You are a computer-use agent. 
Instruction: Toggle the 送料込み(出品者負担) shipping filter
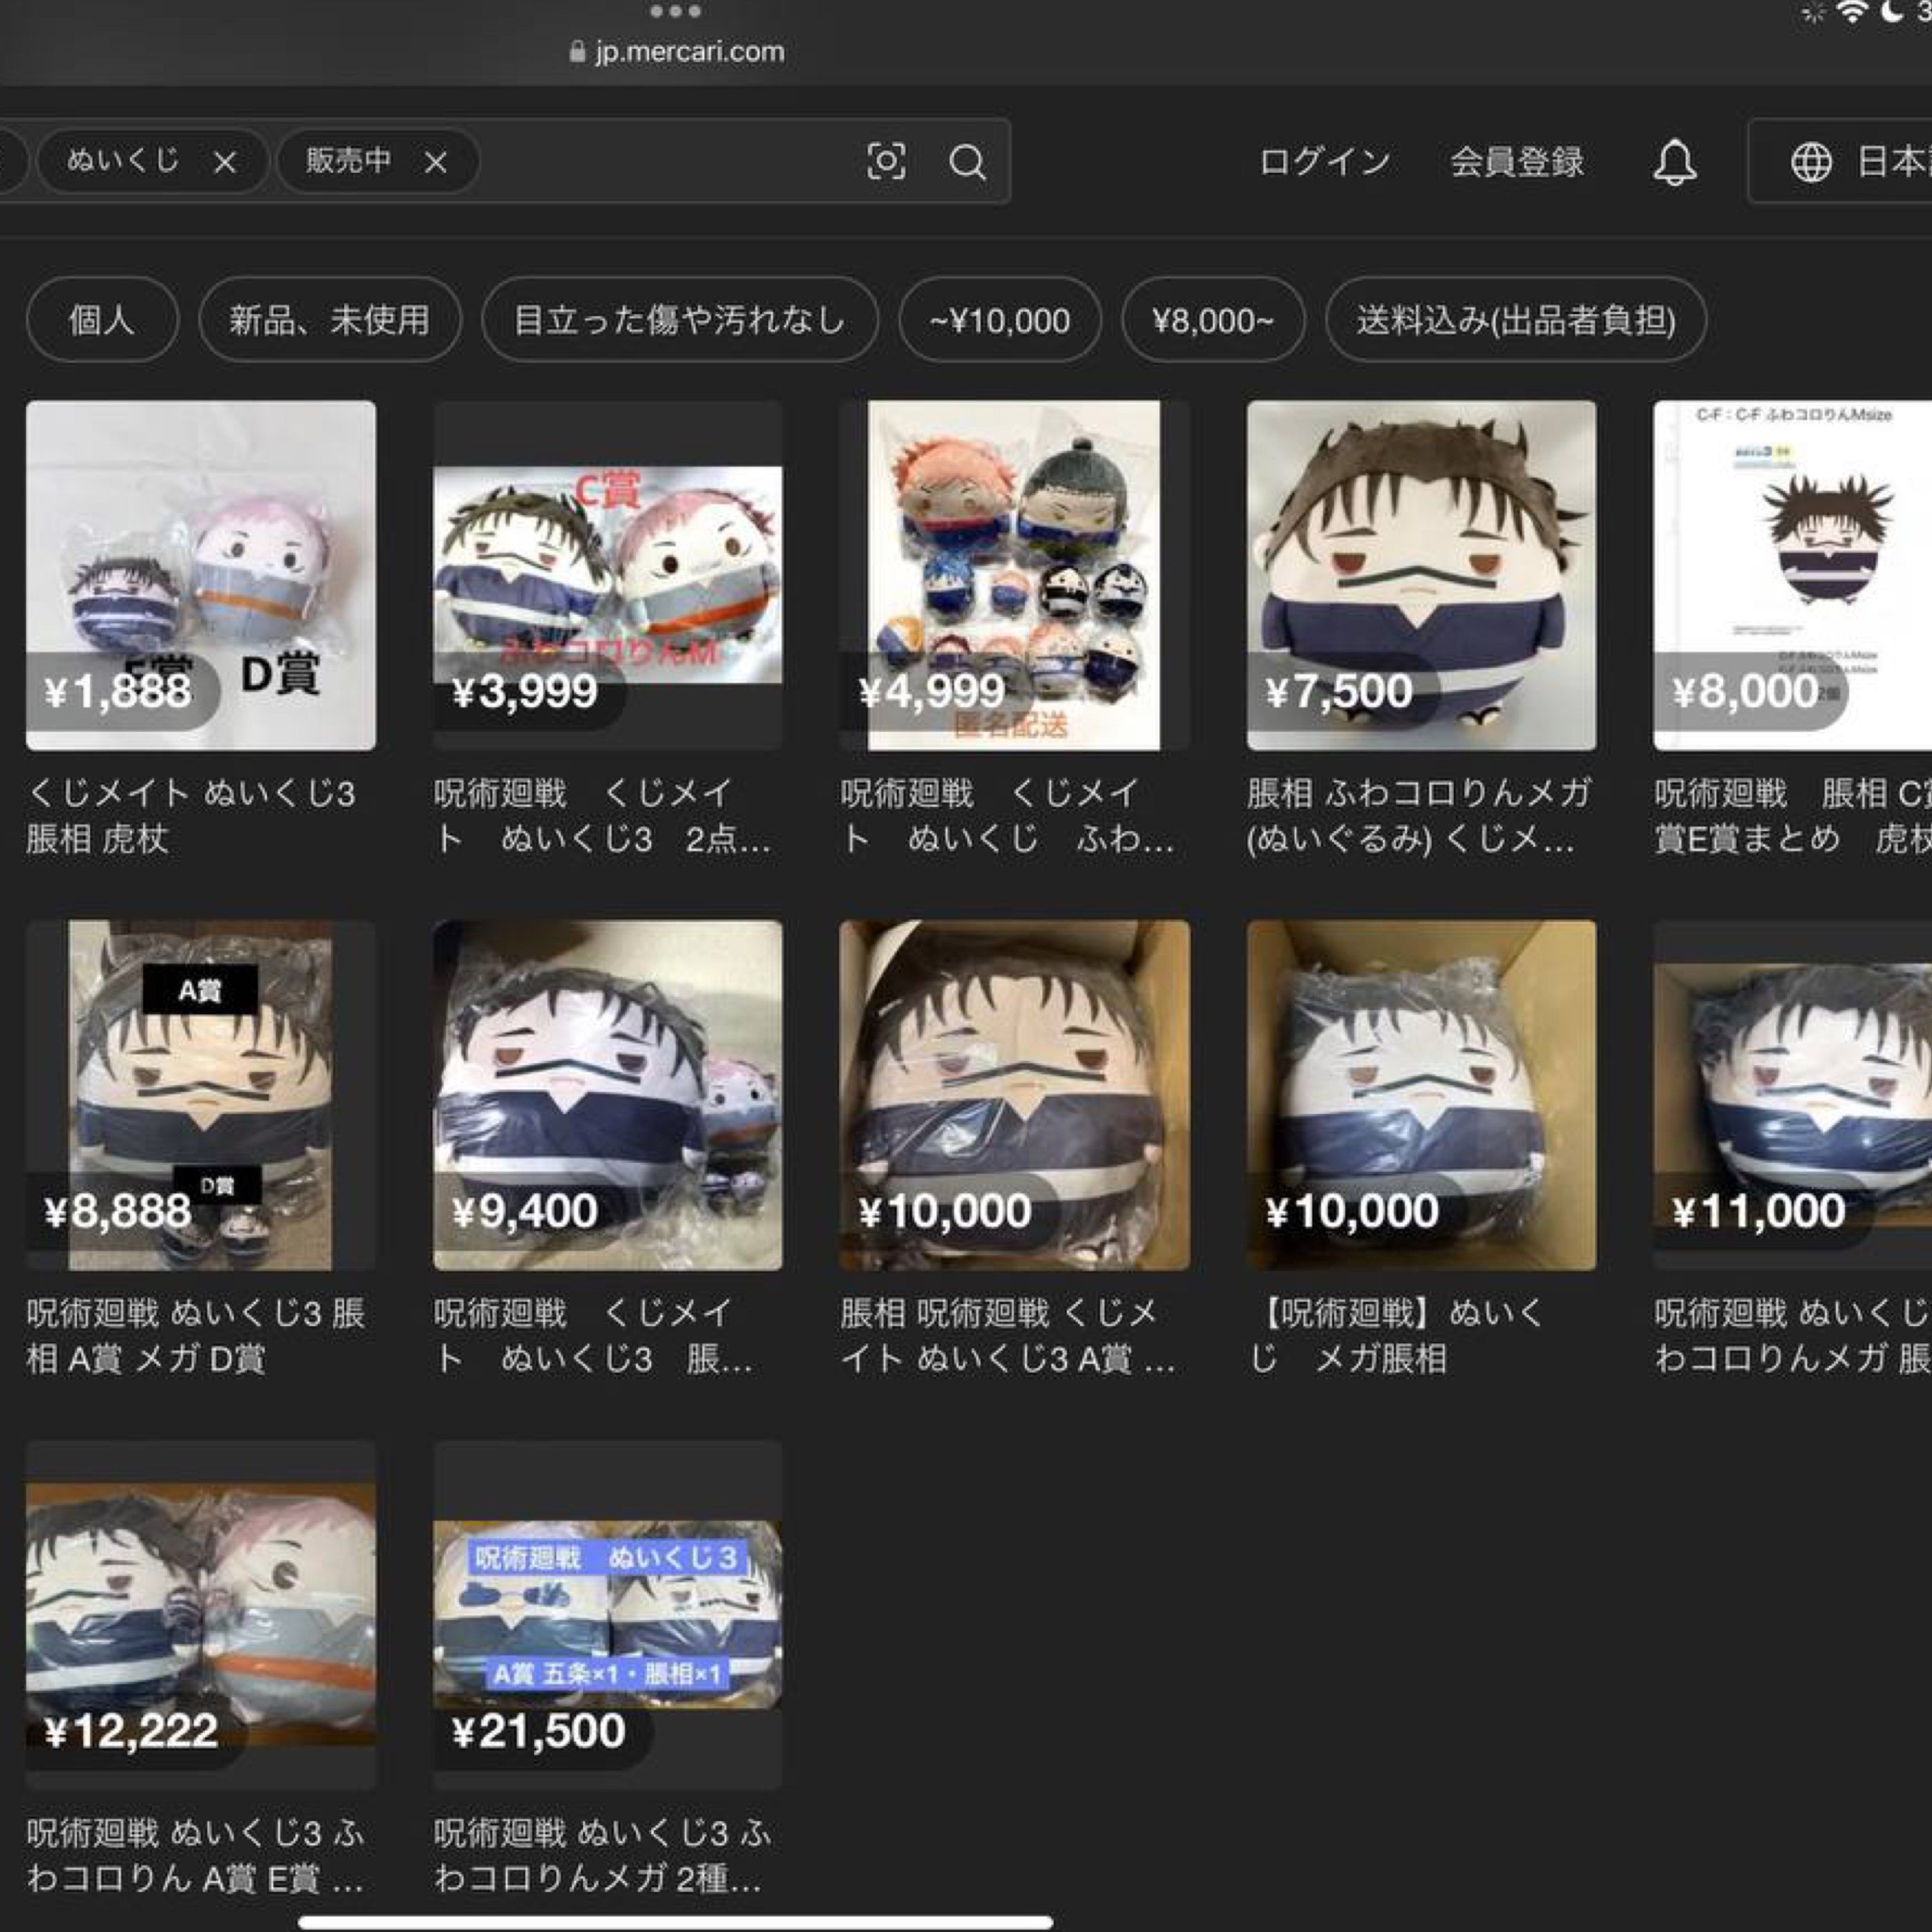point(1517,321)
